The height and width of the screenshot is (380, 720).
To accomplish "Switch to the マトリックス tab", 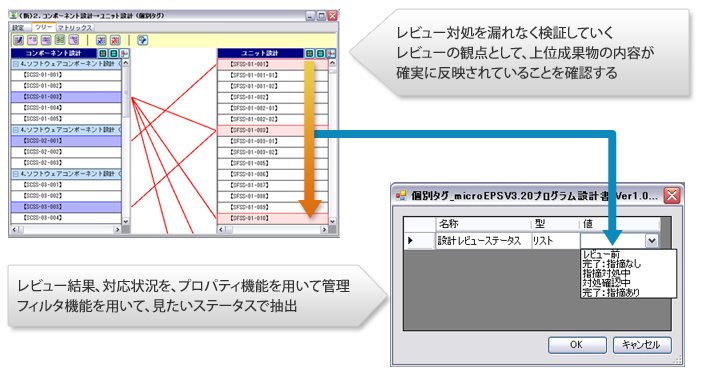I will click(x=75, y=28).
